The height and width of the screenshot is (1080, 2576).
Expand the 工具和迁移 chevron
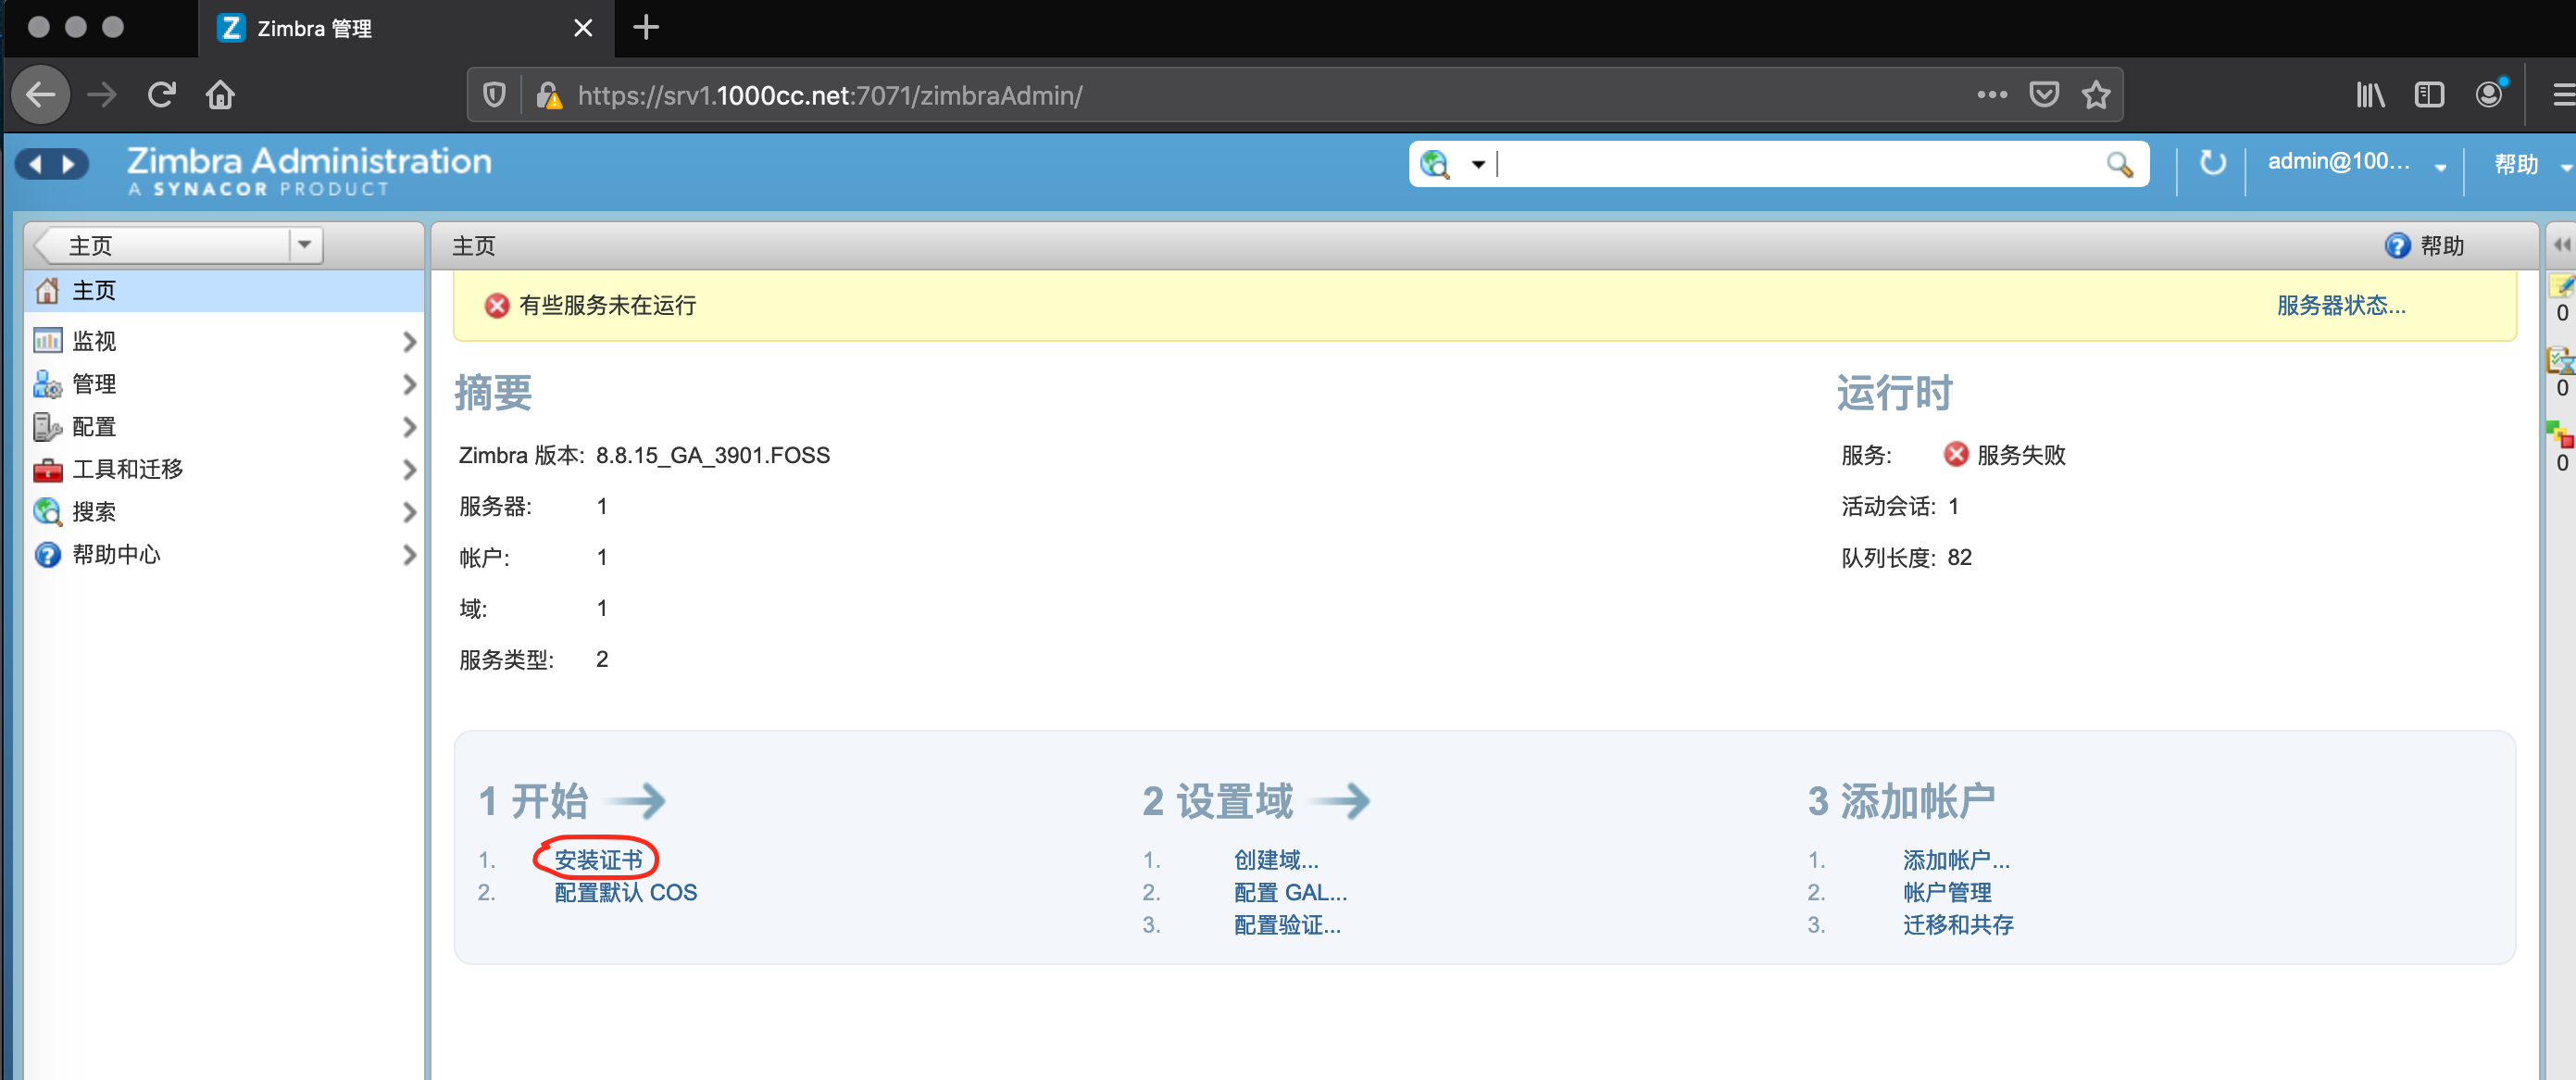[408, 470]
